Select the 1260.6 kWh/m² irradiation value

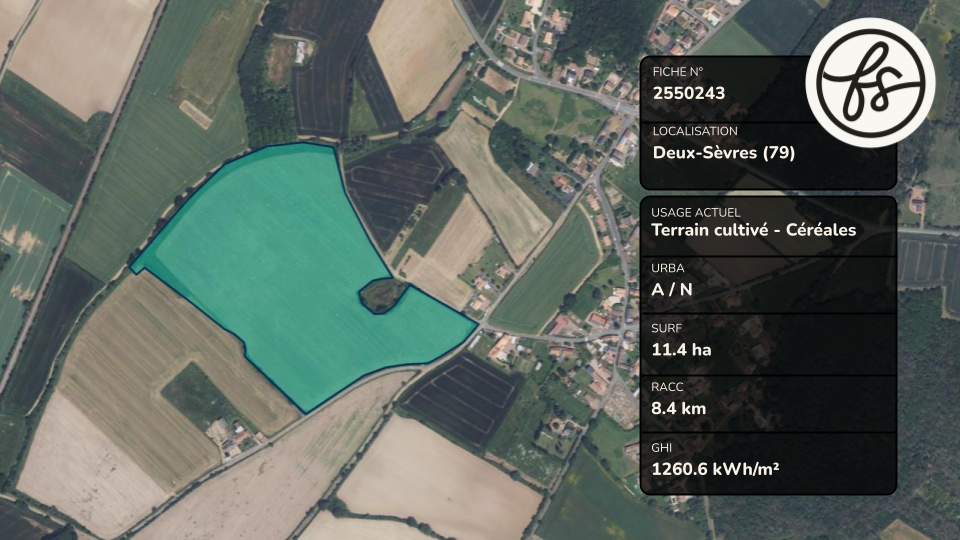pyautogui.click(x=715, y=469)
